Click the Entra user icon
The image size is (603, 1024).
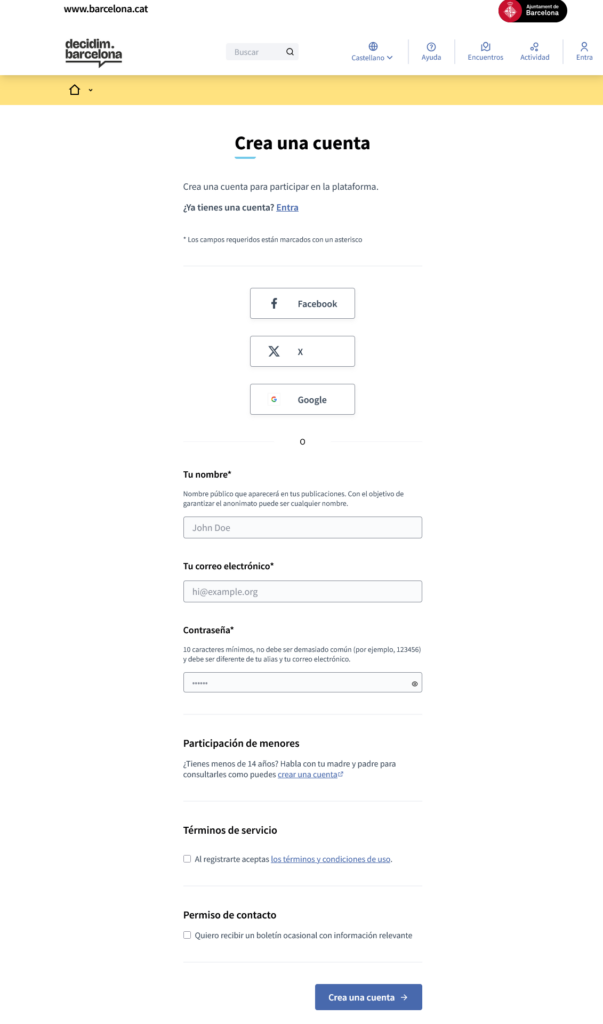(584, 47)
